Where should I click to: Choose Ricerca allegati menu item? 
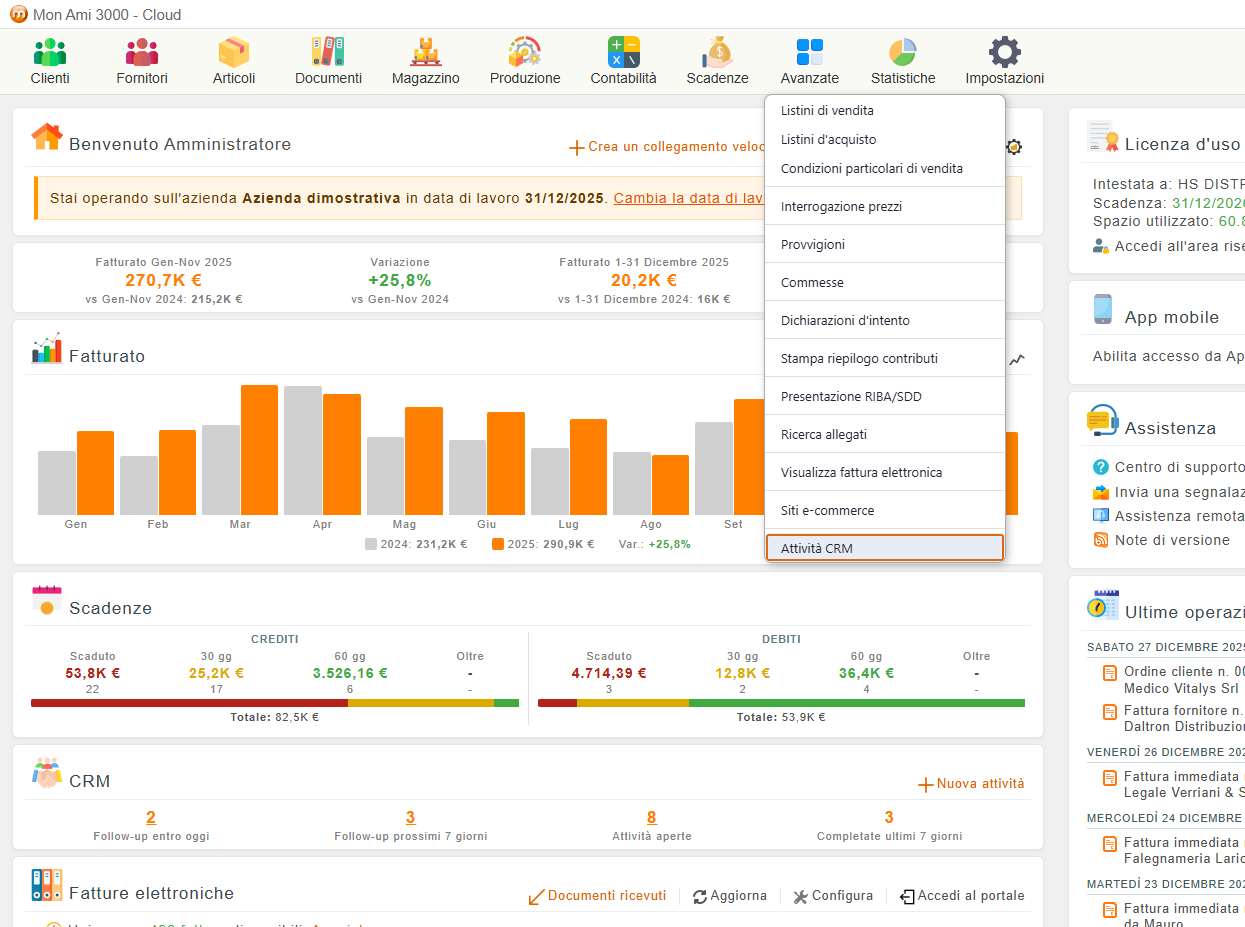(885, 435)
